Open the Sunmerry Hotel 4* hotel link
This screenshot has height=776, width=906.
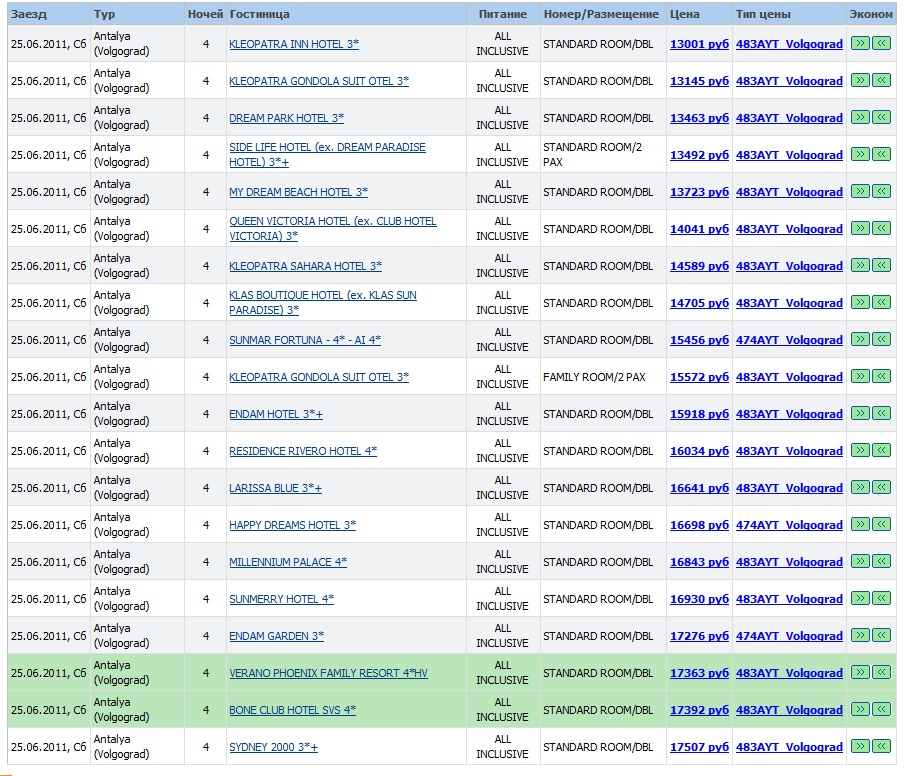pos(281,599)
